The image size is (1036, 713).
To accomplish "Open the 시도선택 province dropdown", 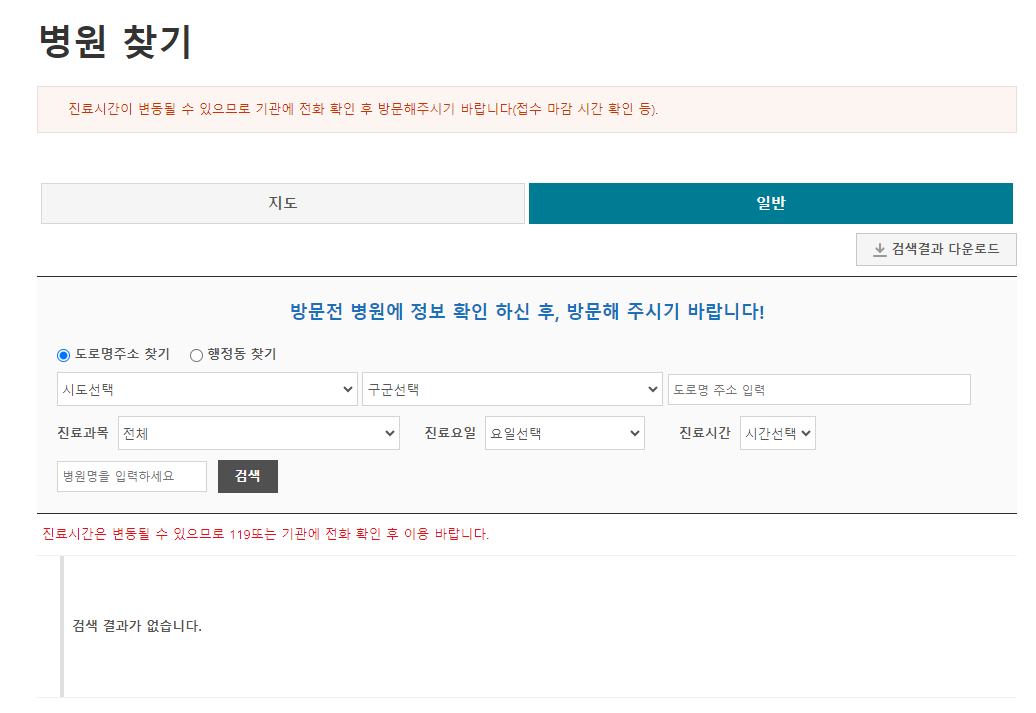I will click(x=207, y=389).
